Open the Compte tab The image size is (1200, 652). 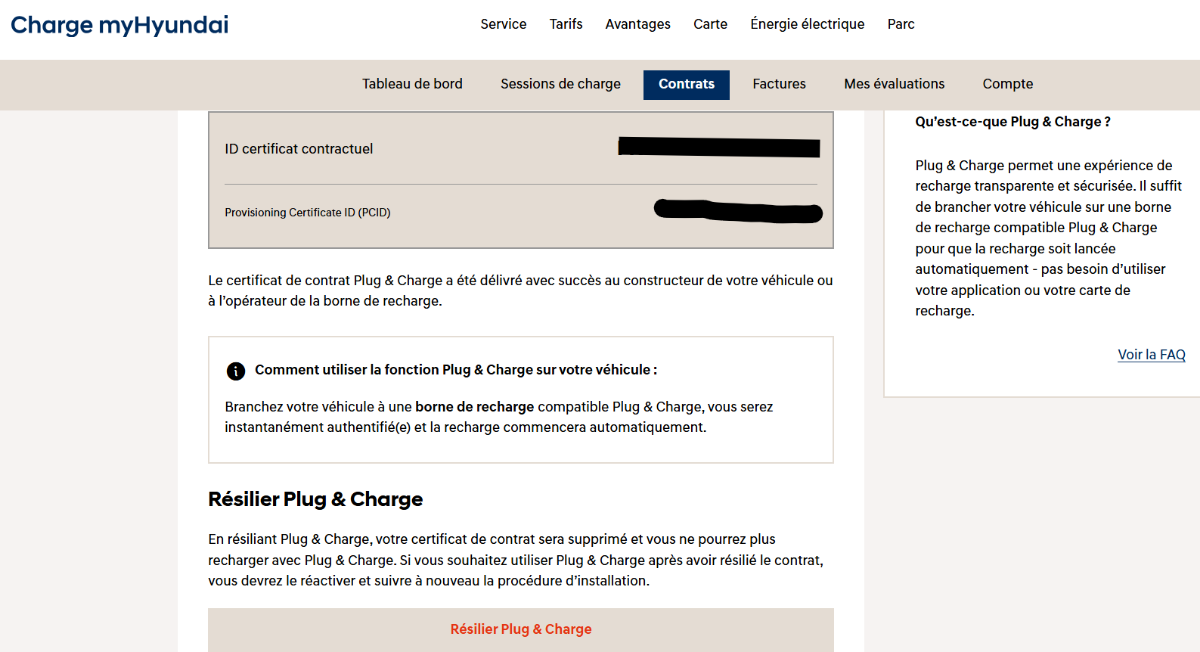click(x=1007, y=84)
